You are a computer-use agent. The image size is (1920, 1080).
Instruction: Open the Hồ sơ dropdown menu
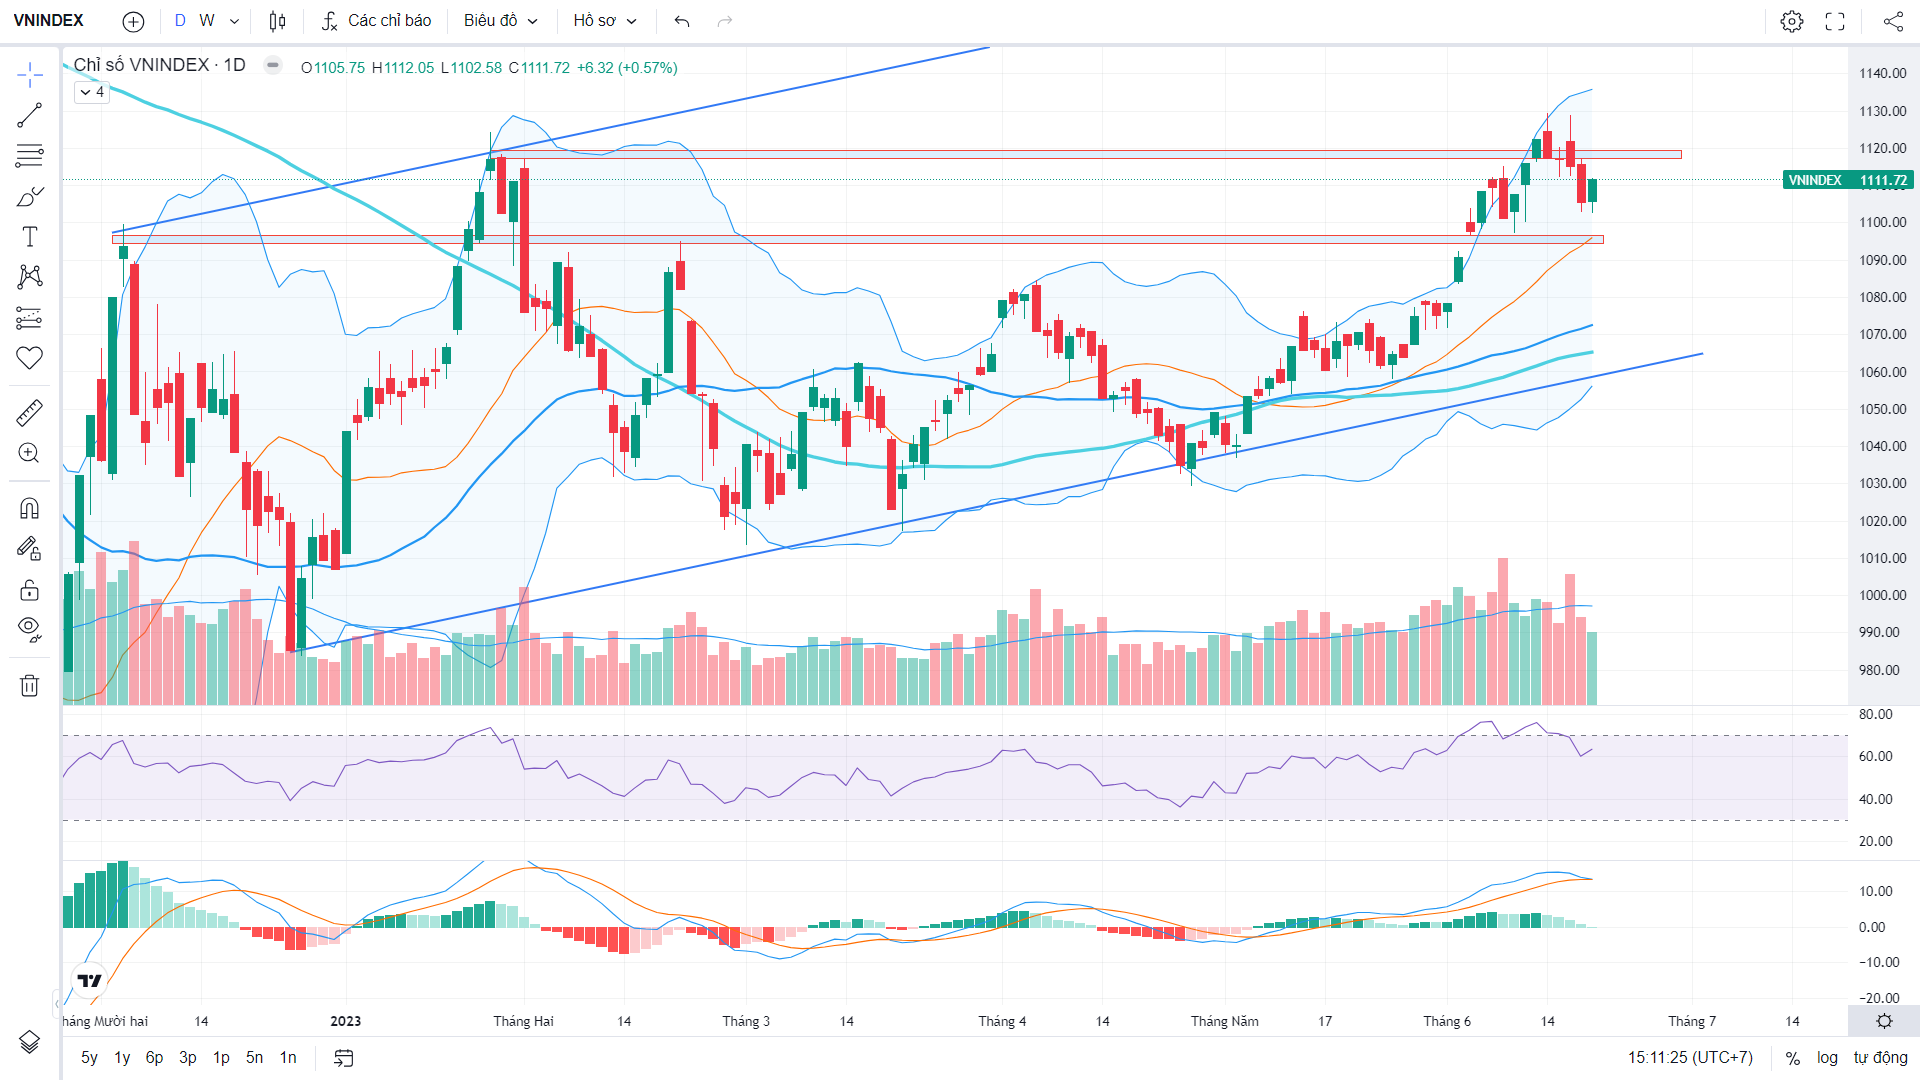tap(605, 21)
